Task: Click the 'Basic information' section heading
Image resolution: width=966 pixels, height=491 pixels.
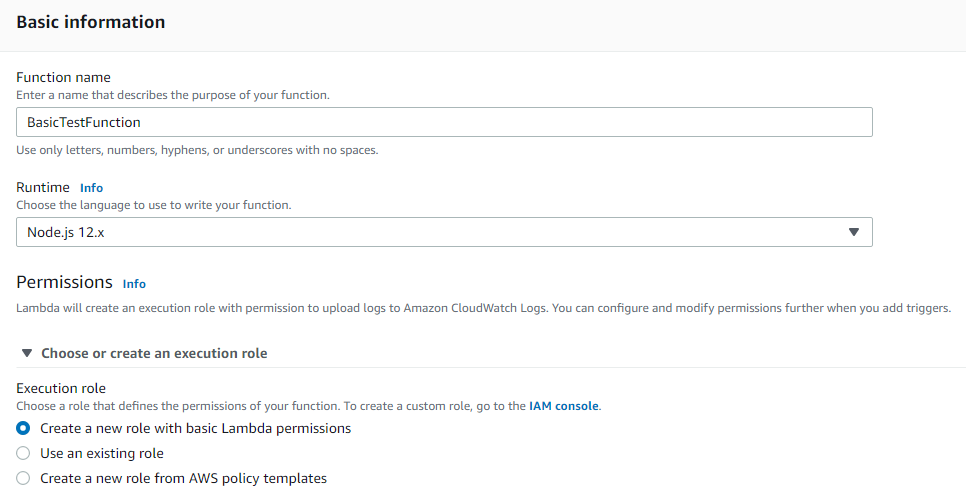Action: (91, 22)
